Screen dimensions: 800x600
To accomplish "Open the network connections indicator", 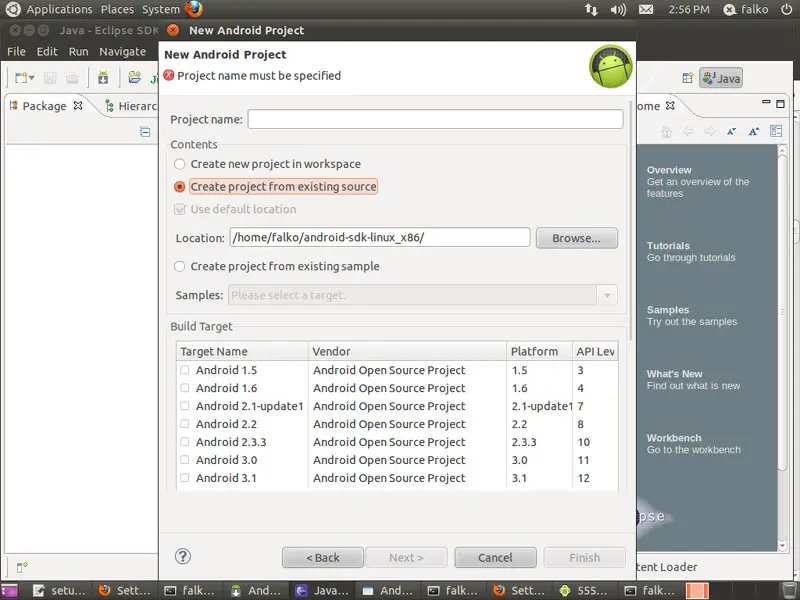I will pos(591,9).
